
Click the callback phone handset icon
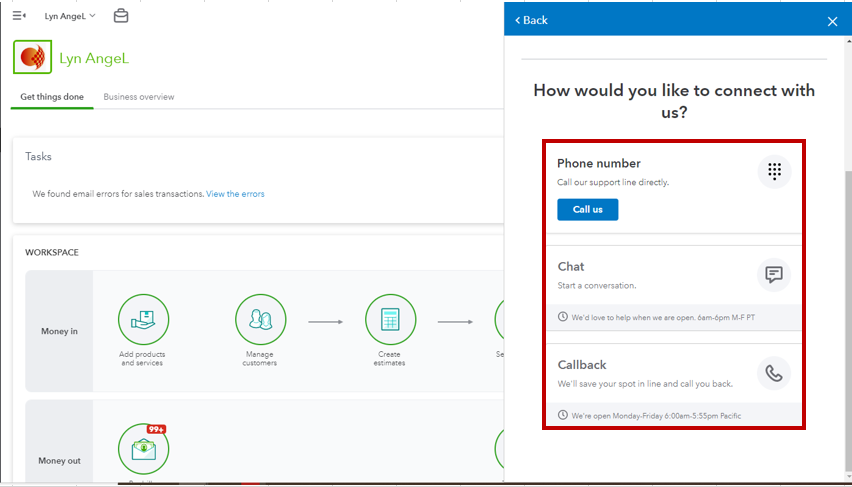(x=774, y=374)
